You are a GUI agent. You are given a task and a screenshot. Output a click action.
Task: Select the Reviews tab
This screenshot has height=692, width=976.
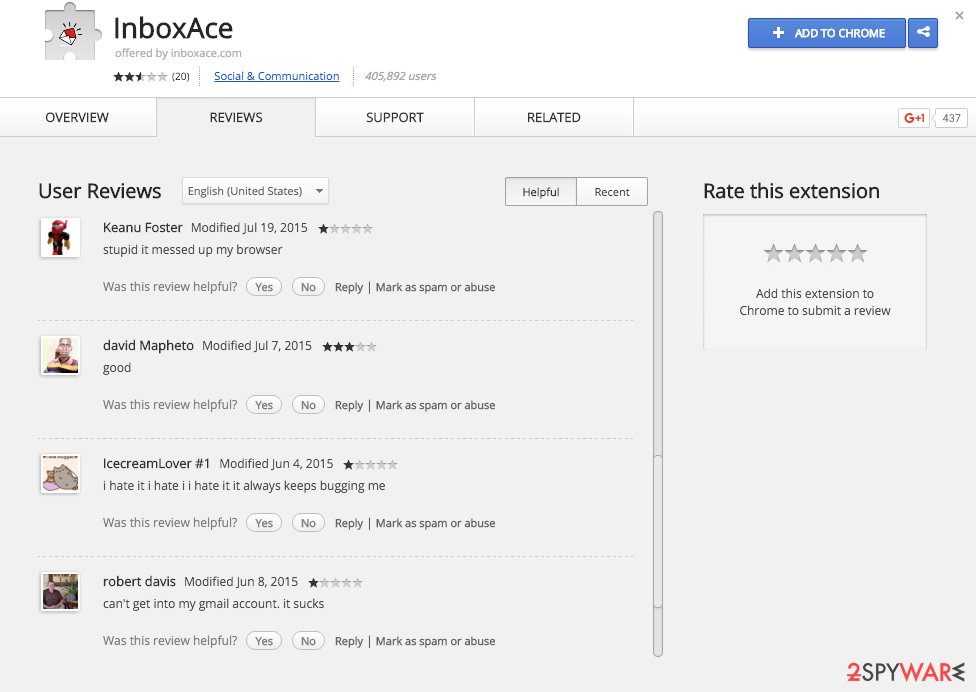(x=236, y=118)
